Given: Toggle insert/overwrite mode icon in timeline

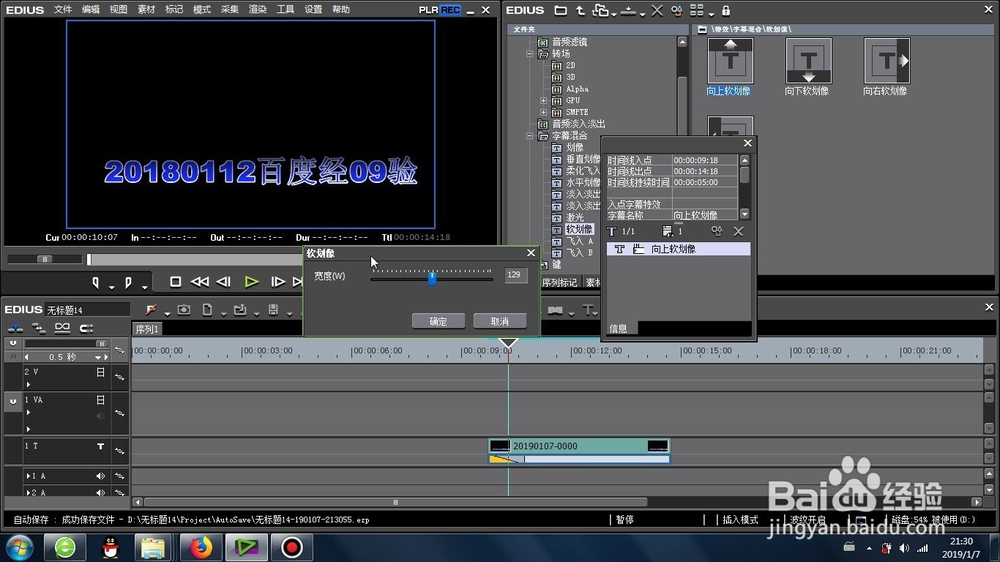Looking at the screenshot, I should click(15, 328).
